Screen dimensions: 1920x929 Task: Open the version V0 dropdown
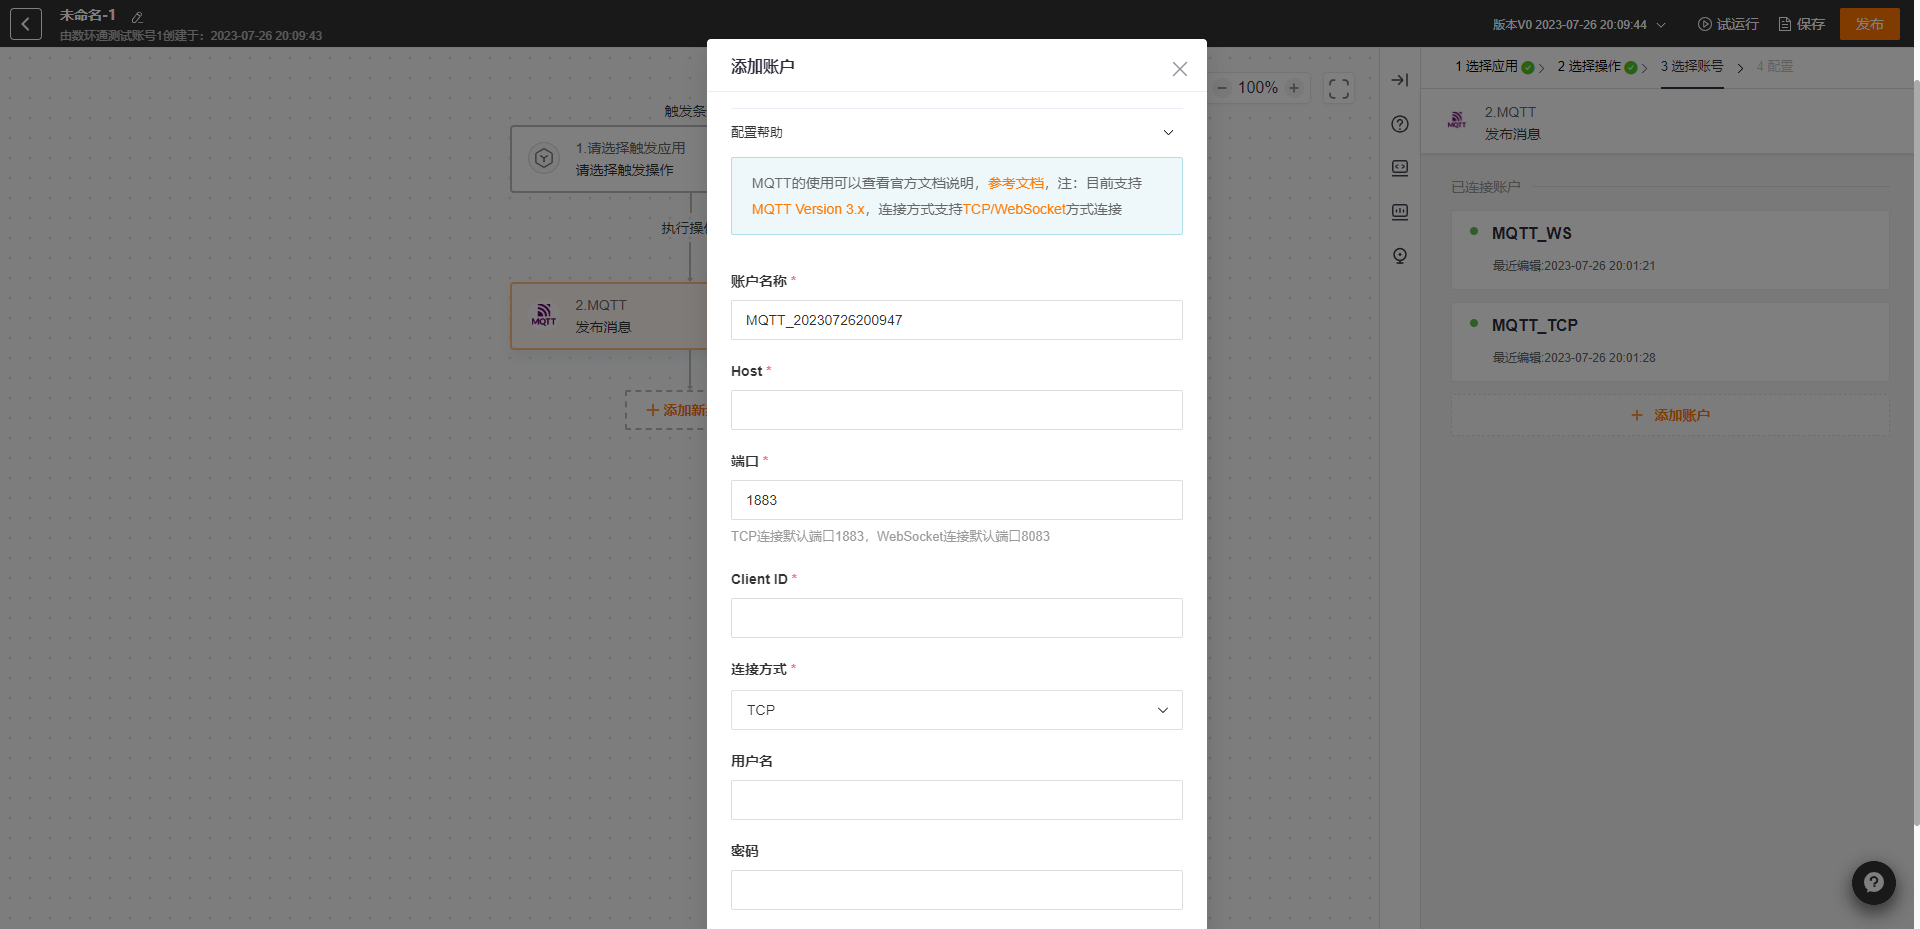[1579, 24]
